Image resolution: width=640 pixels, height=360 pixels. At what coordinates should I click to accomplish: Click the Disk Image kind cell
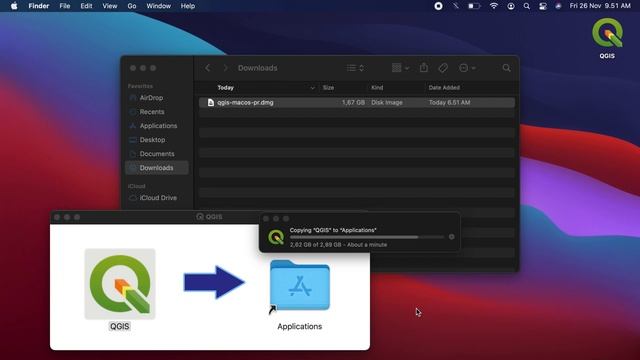pyautogui.click(x=387, y=102)
